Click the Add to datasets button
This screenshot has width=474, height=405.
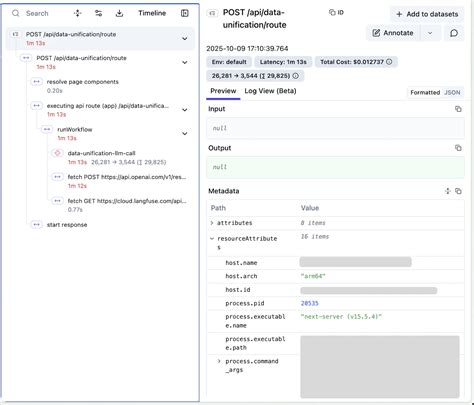pos(427,14)
